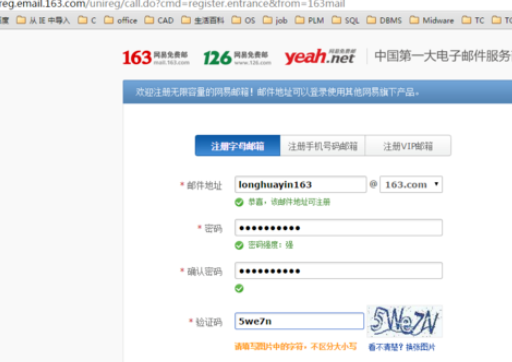The height and width of the screenshot is (362, 512).
Task: Click the 密码 password field
Action: [x=339, y=228]
